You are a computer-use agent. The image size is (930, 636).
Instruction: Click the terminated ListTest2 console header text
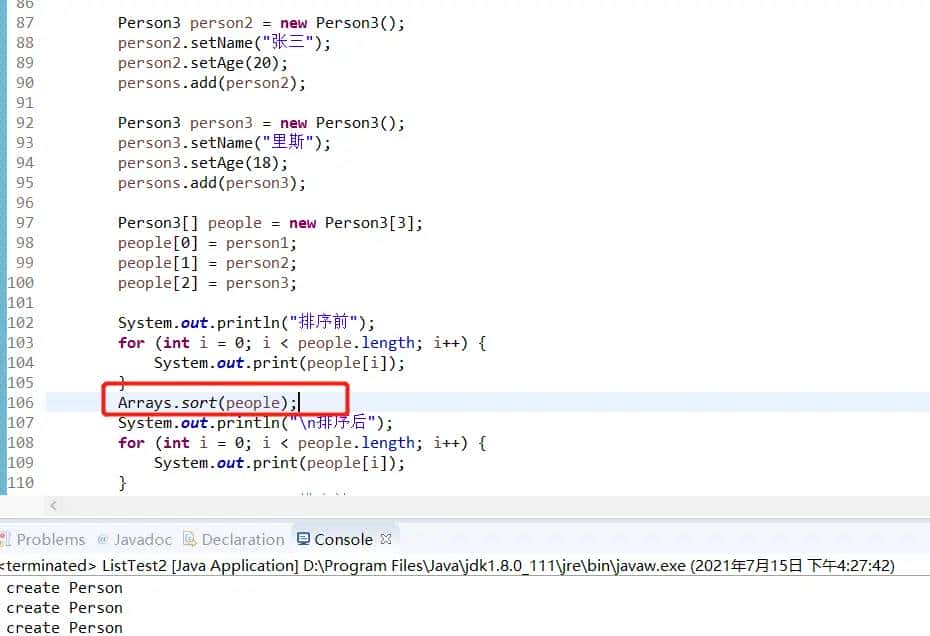(447, 565)
